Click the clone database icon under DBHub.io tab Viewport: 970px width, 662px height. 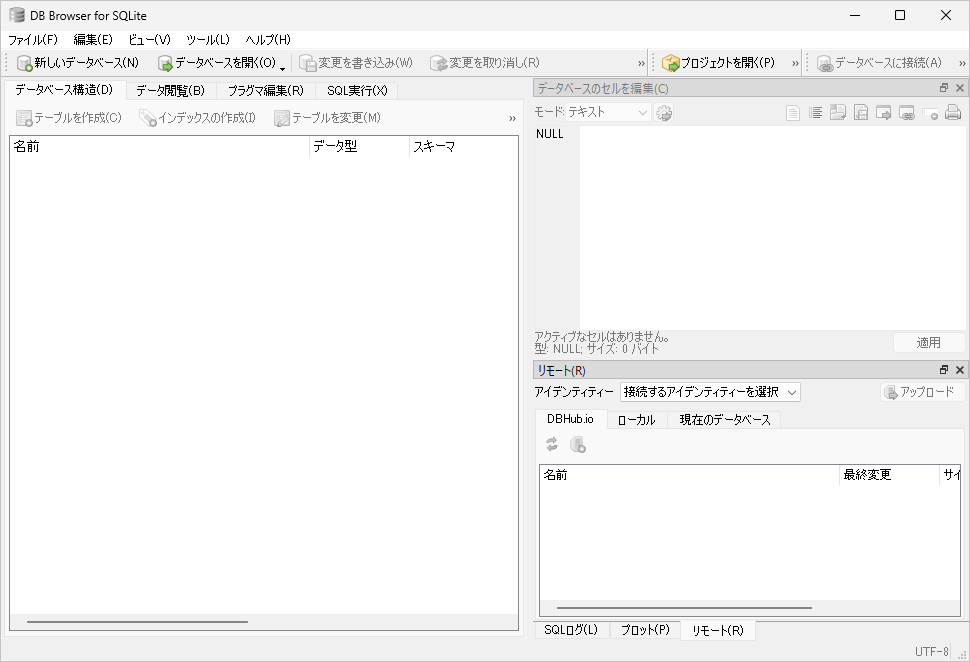click(578, 444)
